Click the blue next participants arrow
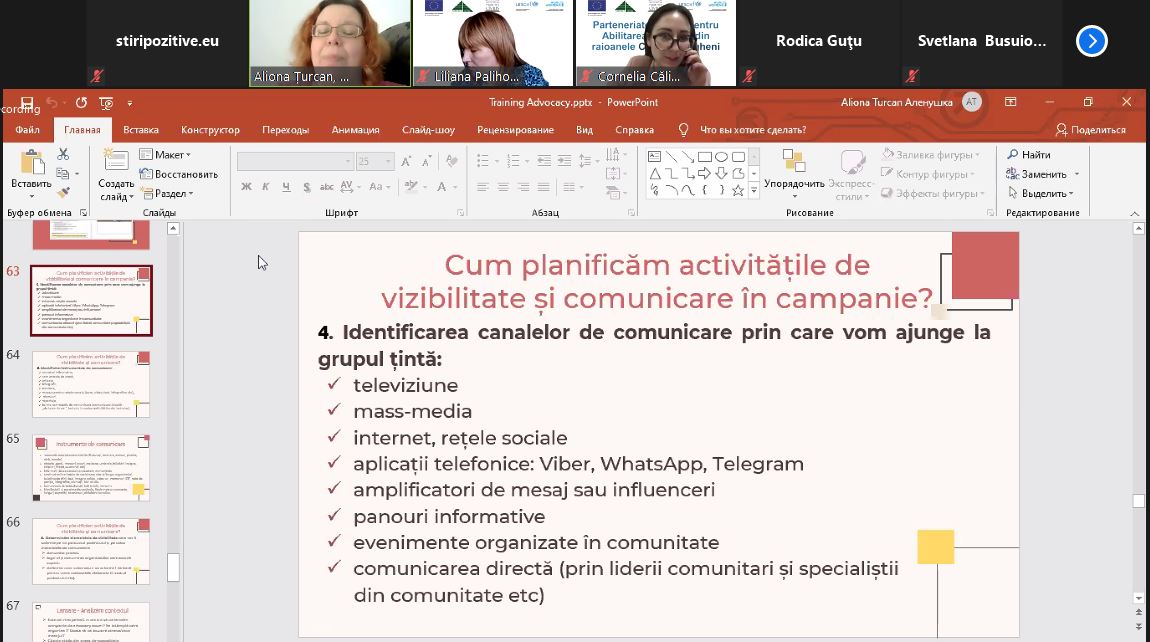 point(1091,41)
